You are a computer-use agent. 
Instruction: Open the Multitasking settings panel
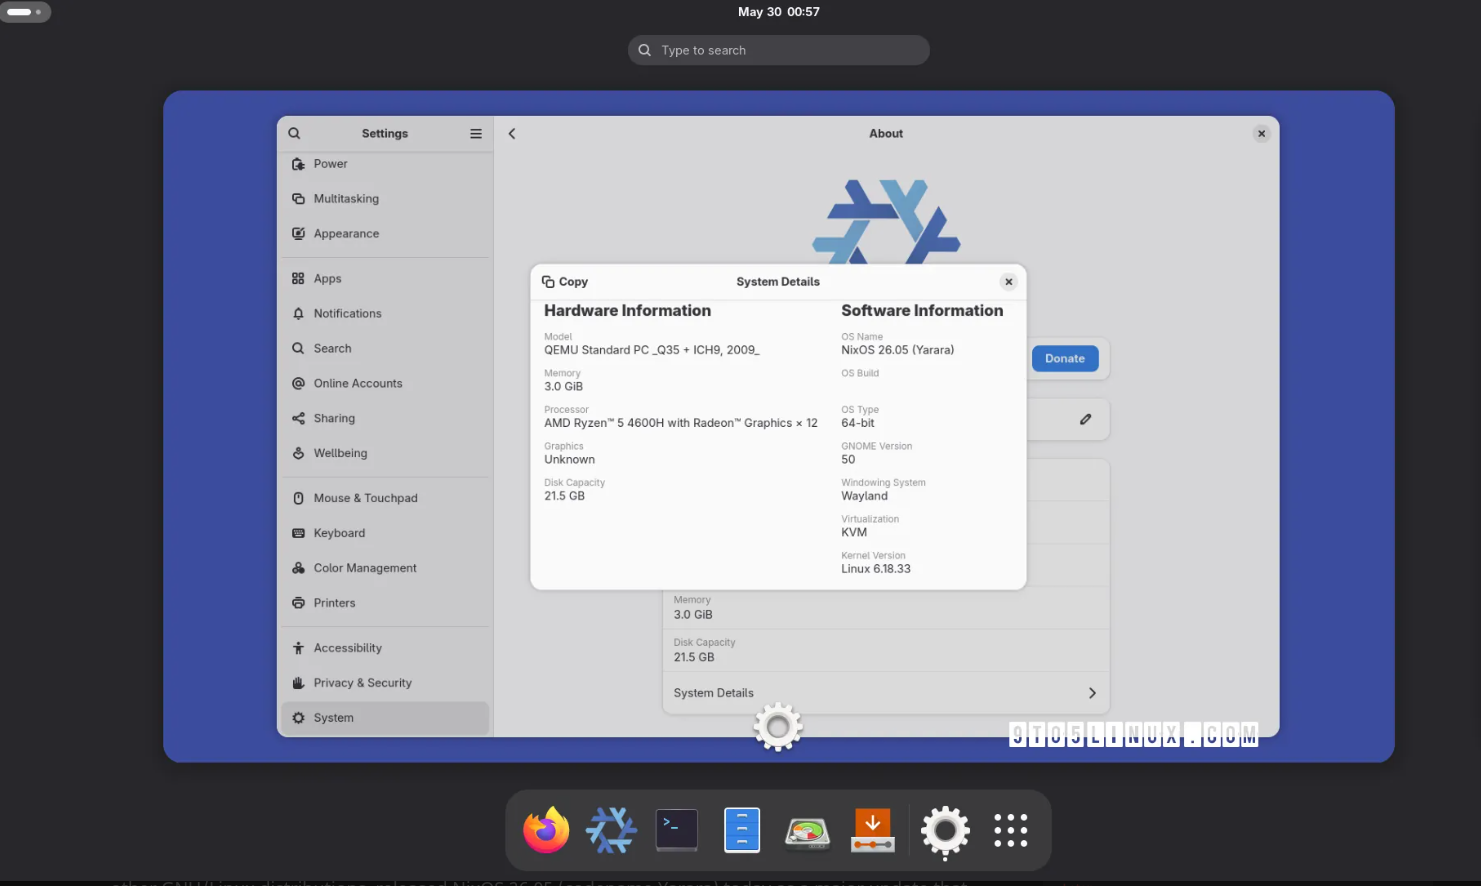pyautogui.click(x=385, y=199)
